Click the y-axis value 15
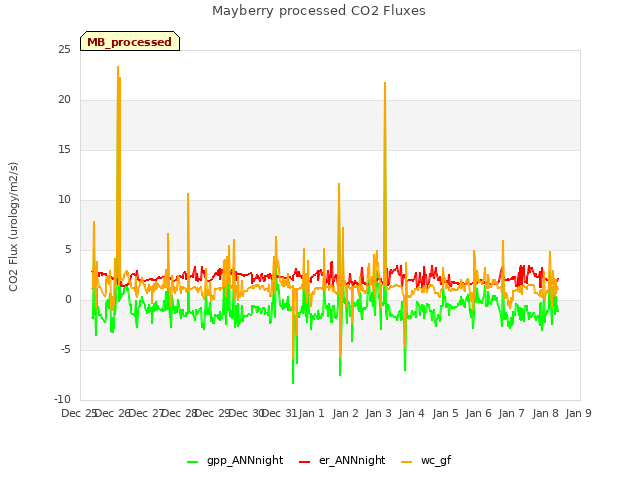Screen dimensions: 640x480 [64, 150]
